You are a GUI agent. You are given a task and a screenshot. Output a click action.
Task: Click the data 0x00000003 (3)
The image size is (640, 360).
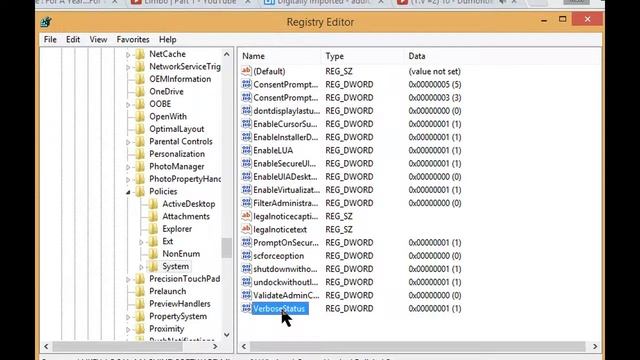point(435,98)
